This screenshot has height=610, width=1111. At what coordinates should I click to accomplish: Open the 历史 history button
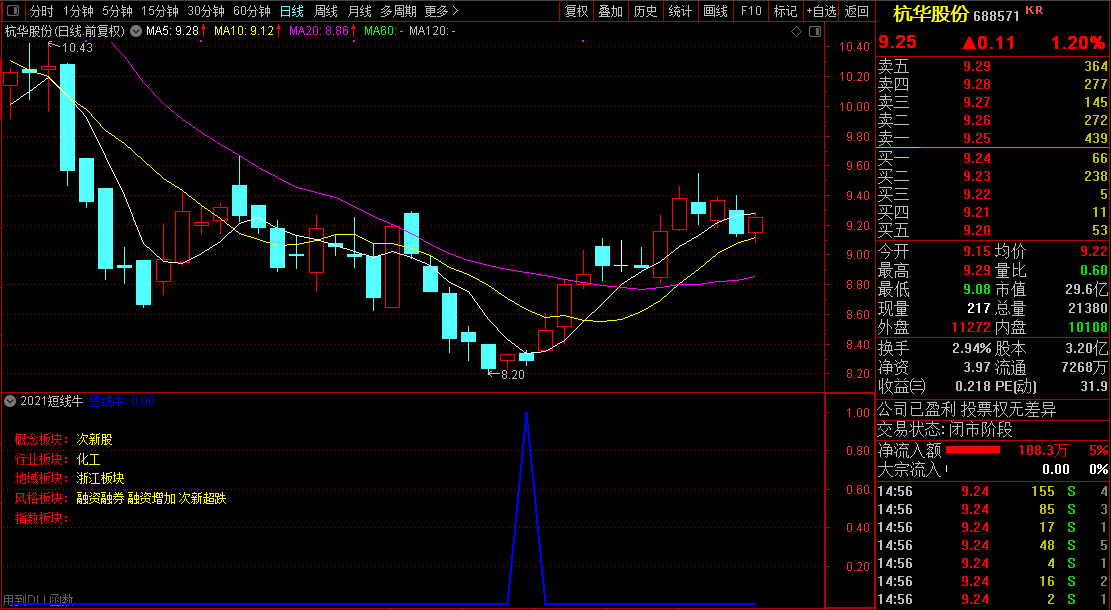click(x=645, y=11)
